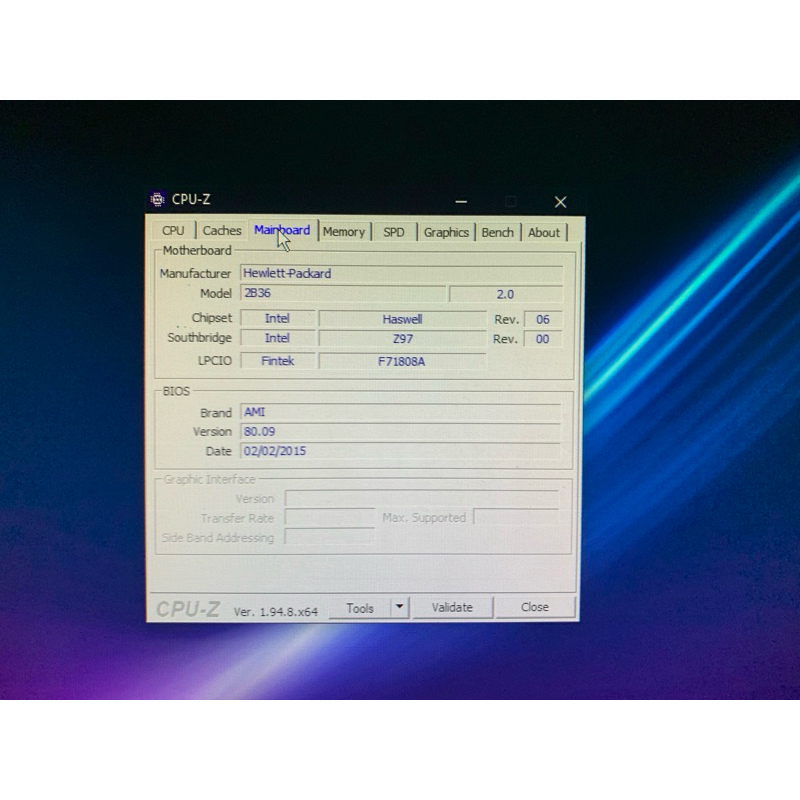Viewport: 800px width, 800px height.
Task: Click the chipset Rev. value 06
Action: (x=543, y=319)
